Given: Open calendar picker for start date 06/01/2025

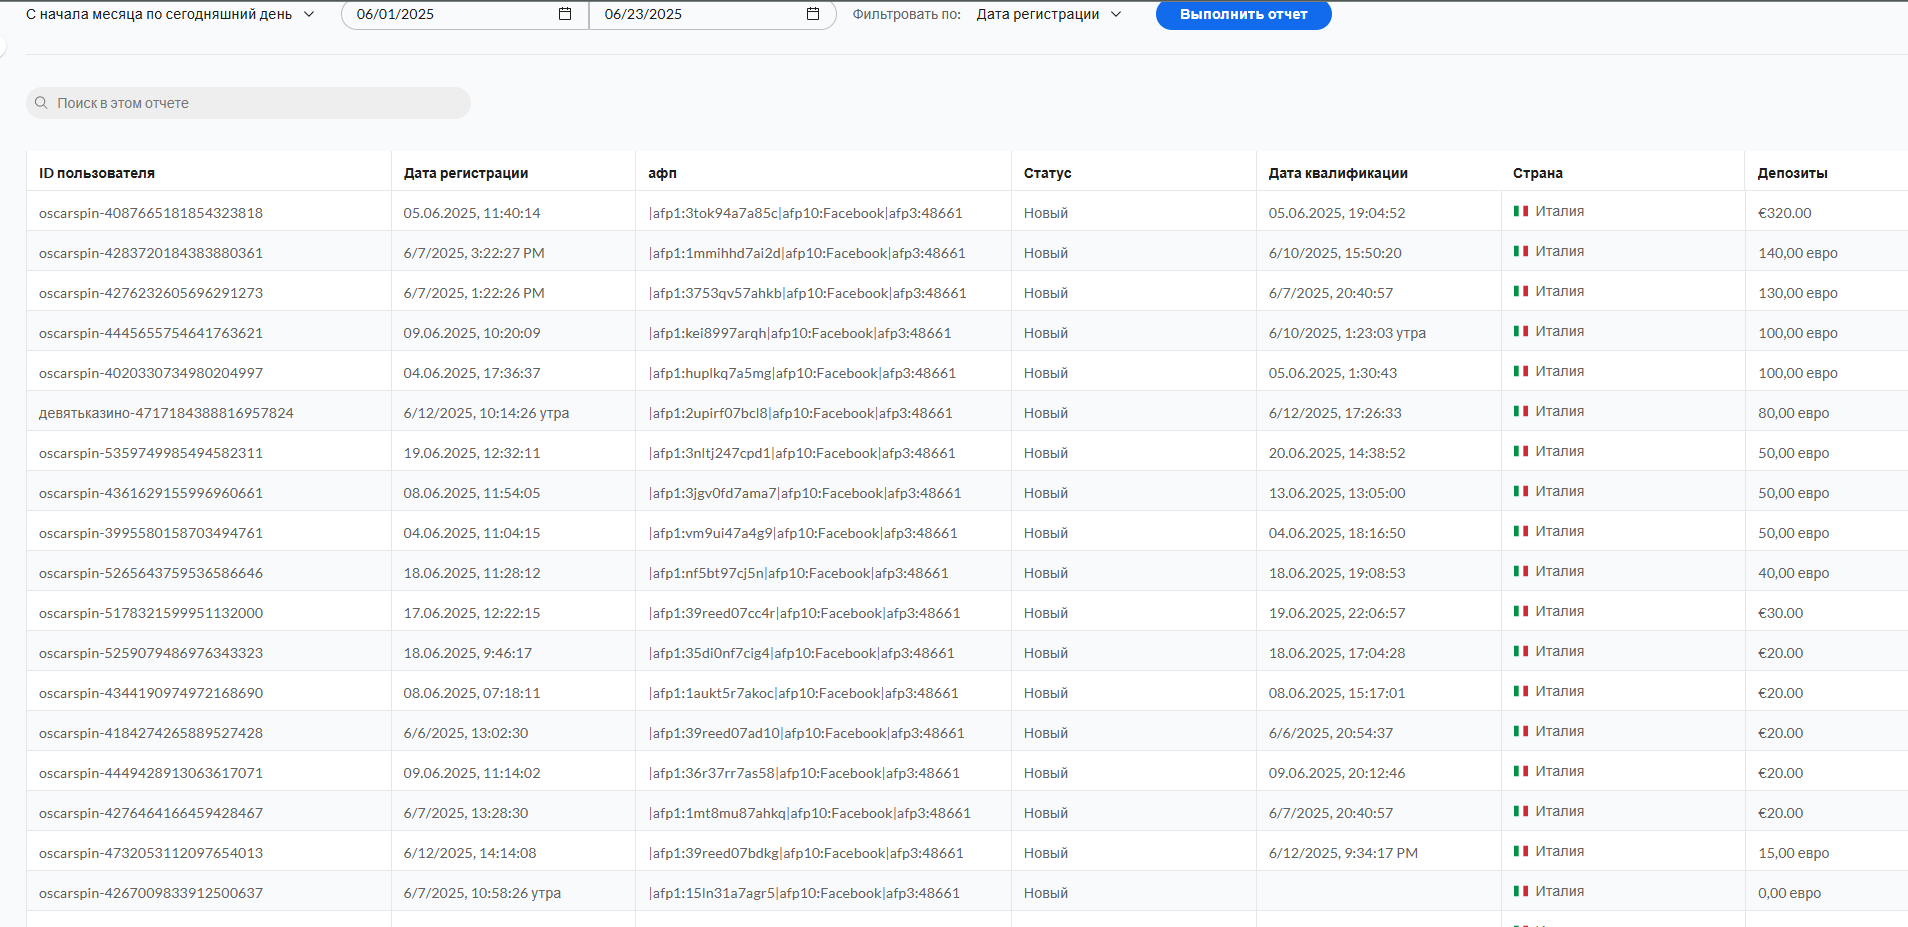Looking at the screenshot, I should tap(565, 14).
